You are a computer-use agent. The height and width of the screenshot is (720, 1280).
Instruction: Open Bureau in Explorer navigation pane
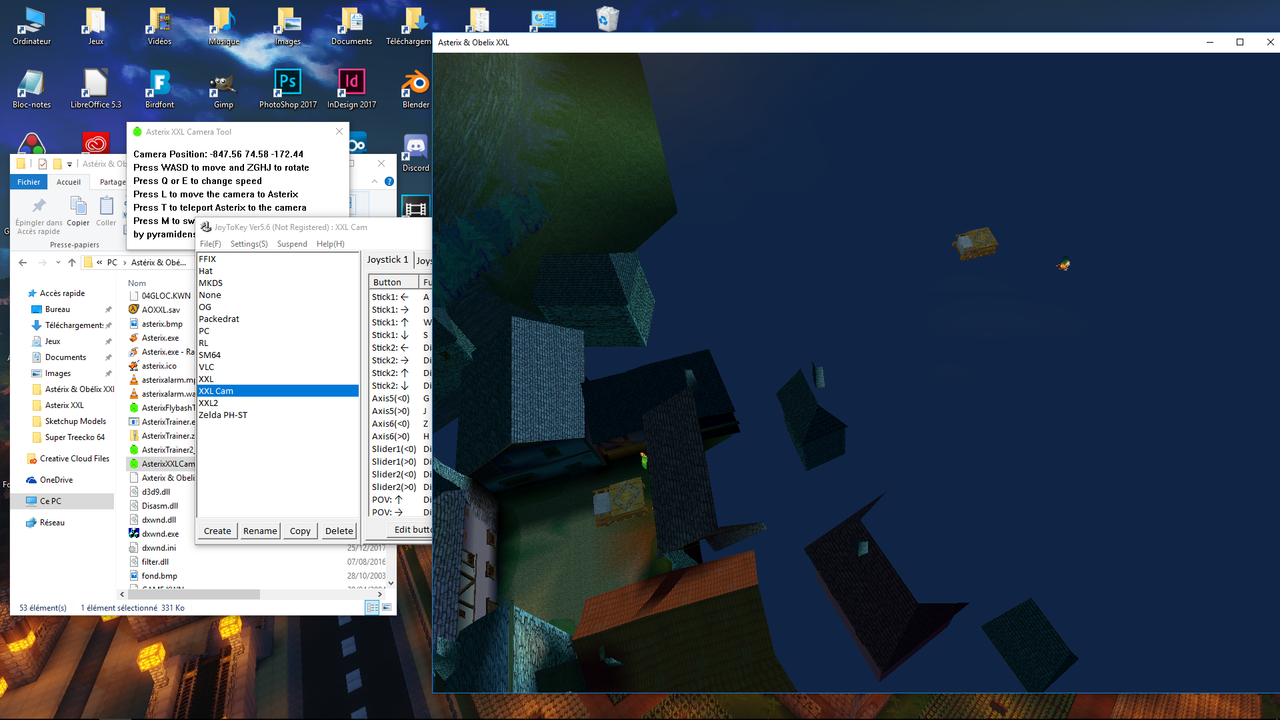58,309
